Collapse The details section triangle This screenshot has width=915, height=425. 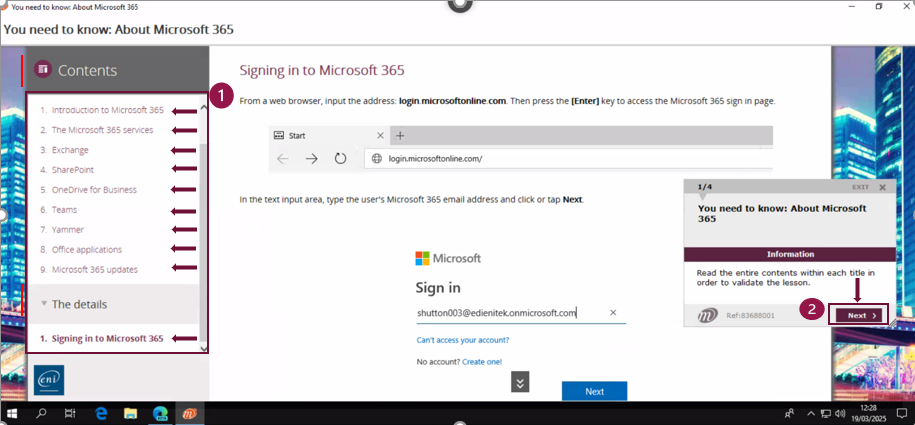(44, 304)
